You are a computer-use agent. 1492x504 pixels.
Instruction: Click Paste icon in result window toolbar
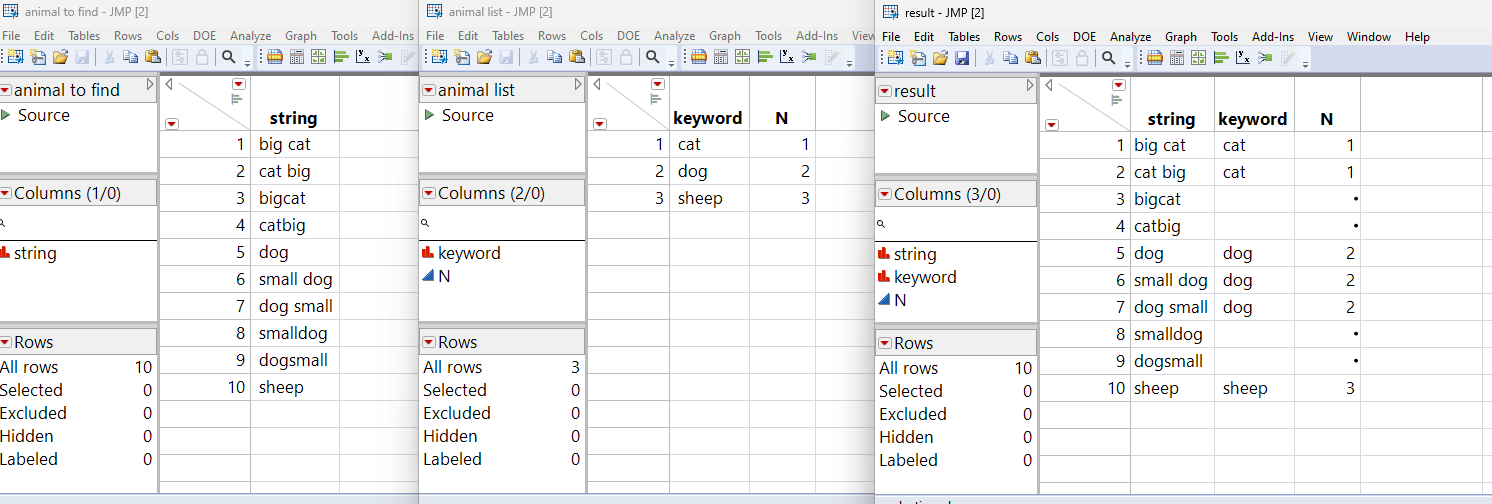pos(1032,58)
